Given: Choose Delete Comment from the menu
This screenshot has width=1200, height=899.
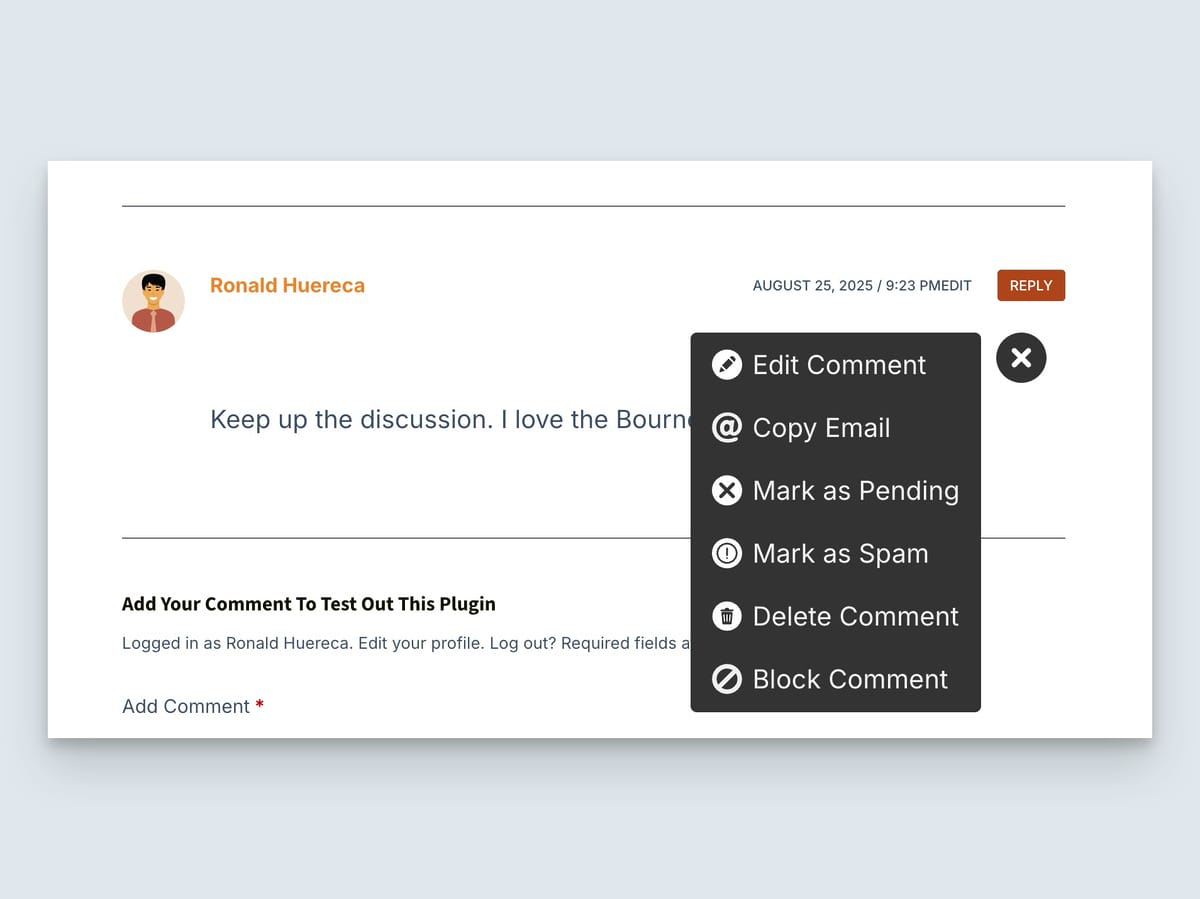Looking at the screenshot, I should [855, 616].
